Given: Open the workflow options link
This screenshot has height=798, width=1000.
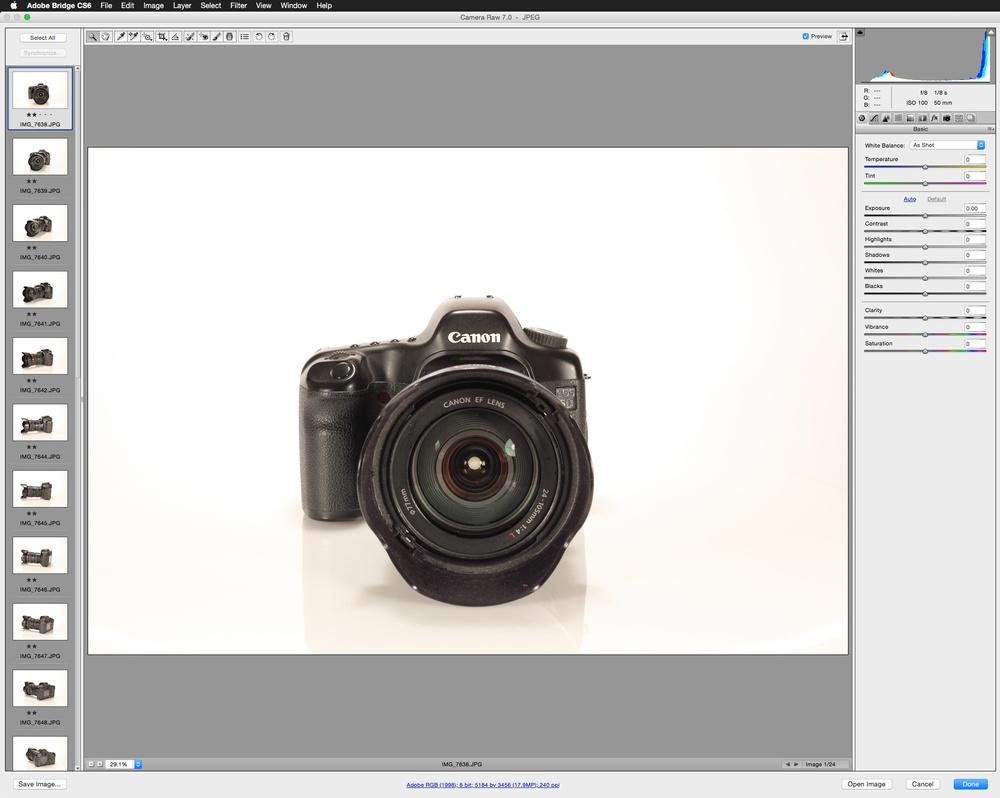Looking at the screenshot, I should (x=483, y=786).
